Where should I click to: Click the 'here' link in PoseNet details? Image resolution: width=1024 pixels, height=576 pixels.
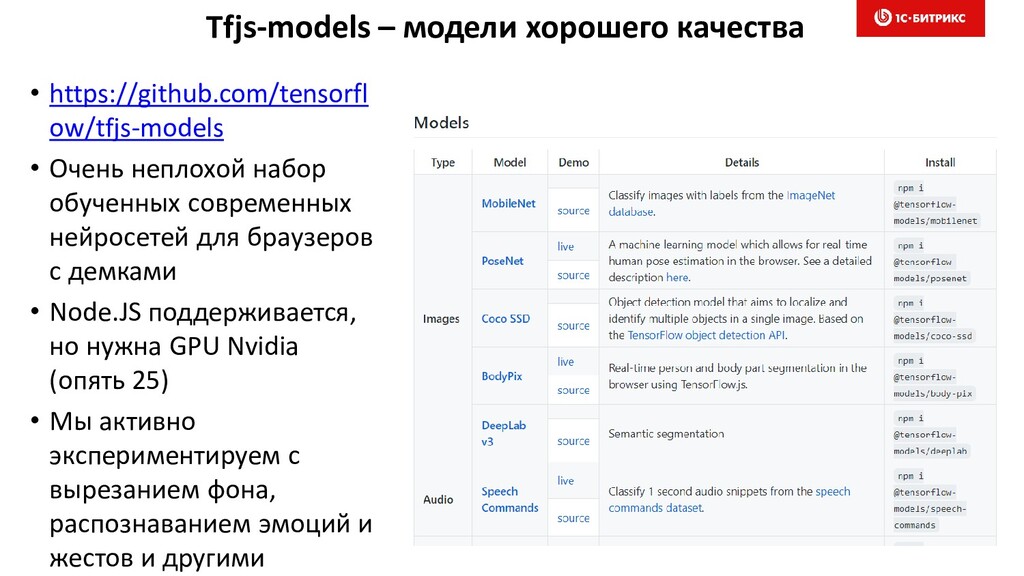677,277
